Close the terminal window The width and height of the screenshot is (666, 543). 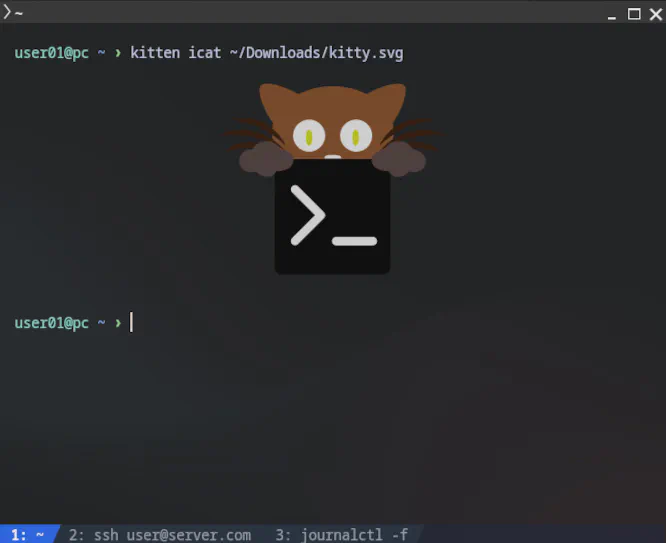tap(656, 14)
